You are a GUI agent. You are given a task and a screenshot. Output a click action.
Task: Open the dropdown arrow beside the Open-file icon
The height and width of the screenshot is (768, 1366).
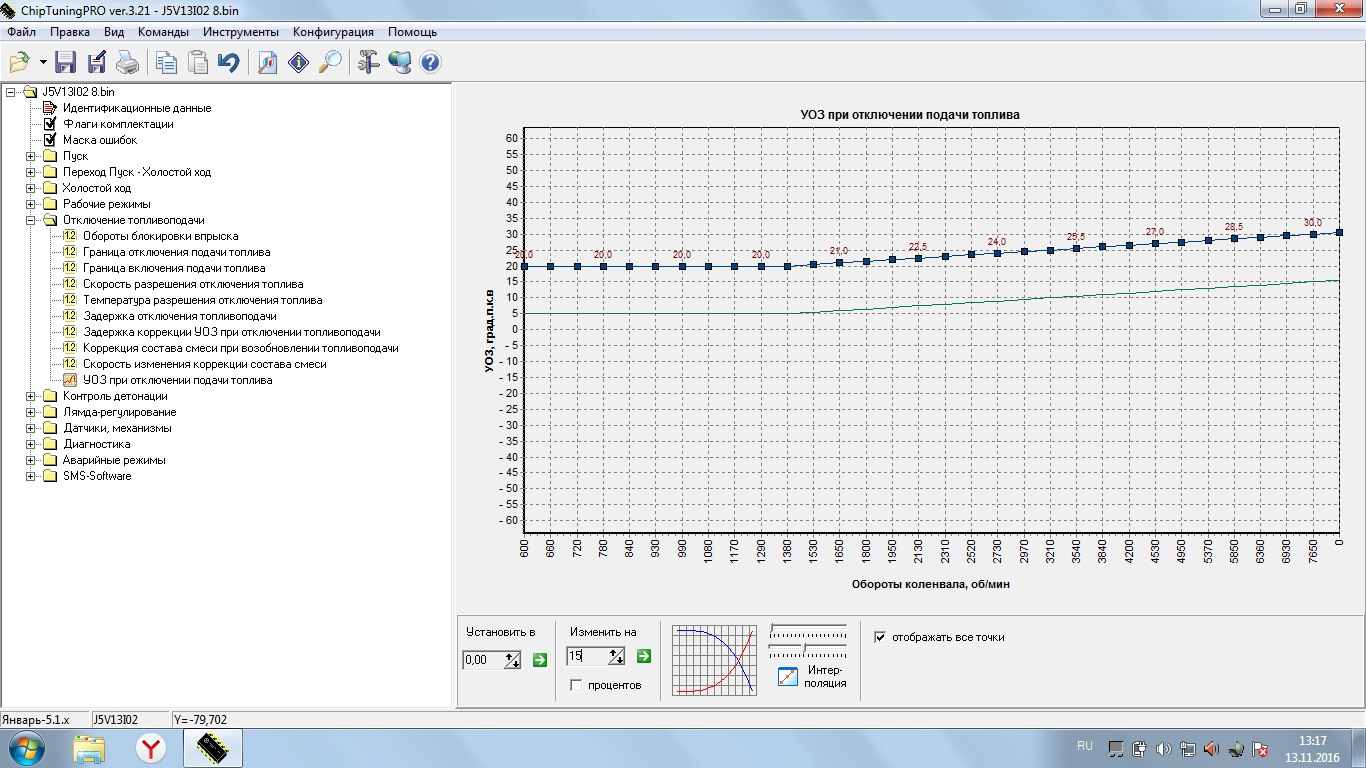tap(43, 63)
